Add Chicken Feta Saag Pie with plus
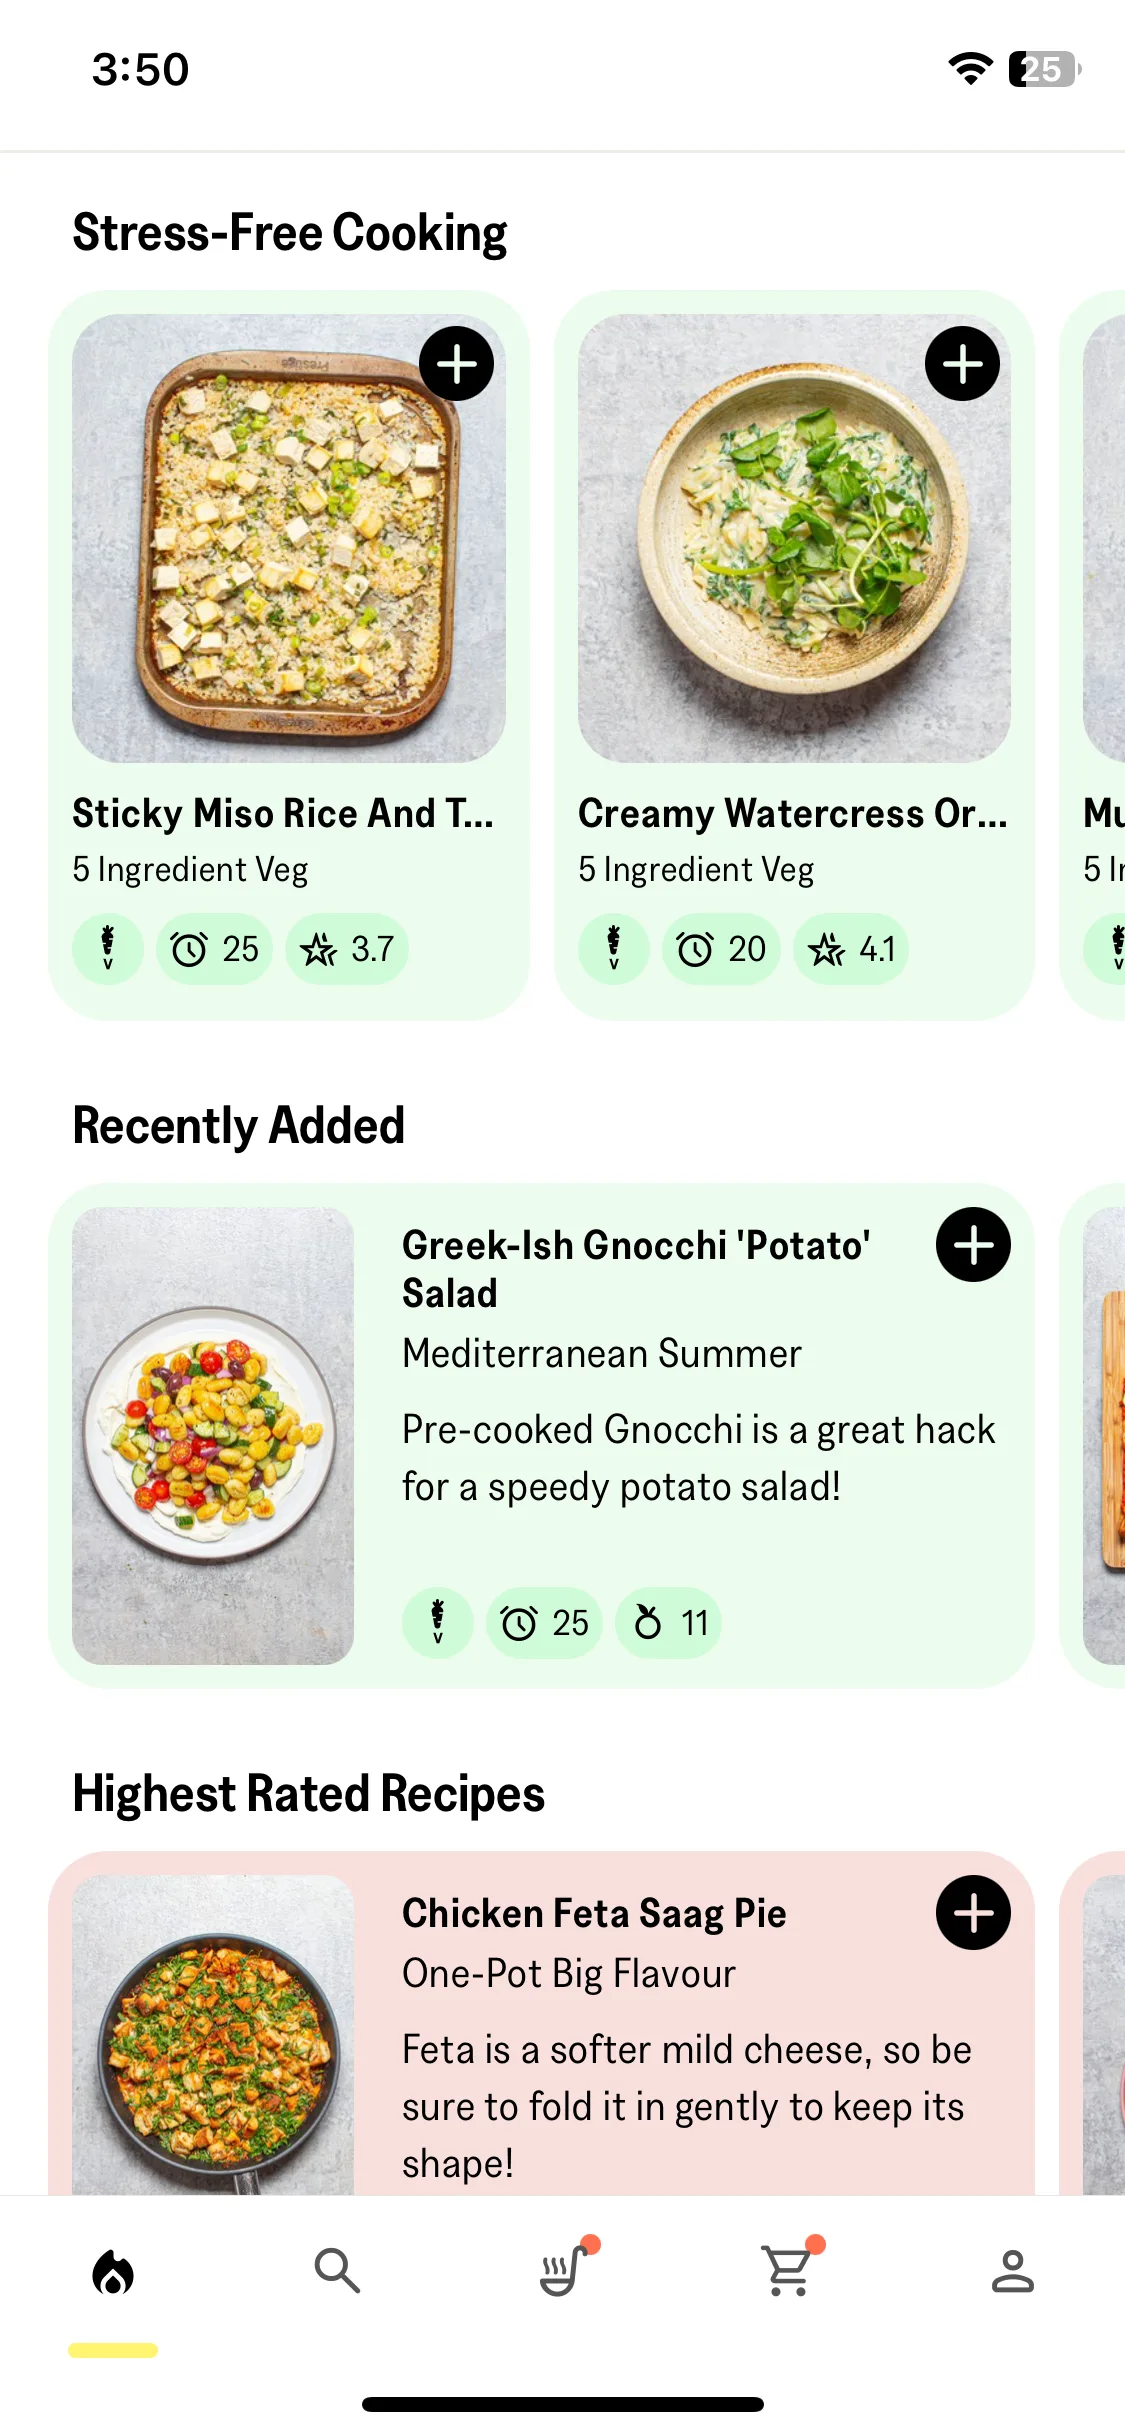The width and height of the screenshot is (1125, 2436). coord(973,1913)
